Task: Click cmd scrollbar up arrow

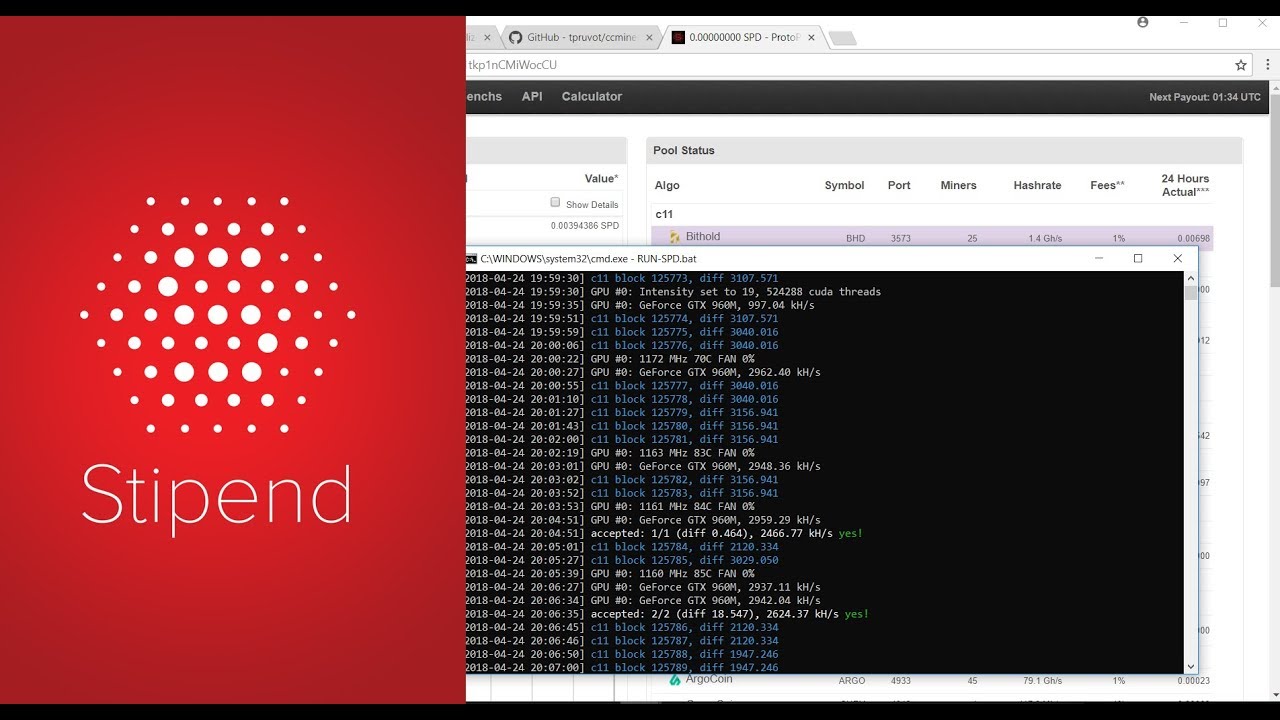Action: pyautogui.click(x=1191, y=279)
